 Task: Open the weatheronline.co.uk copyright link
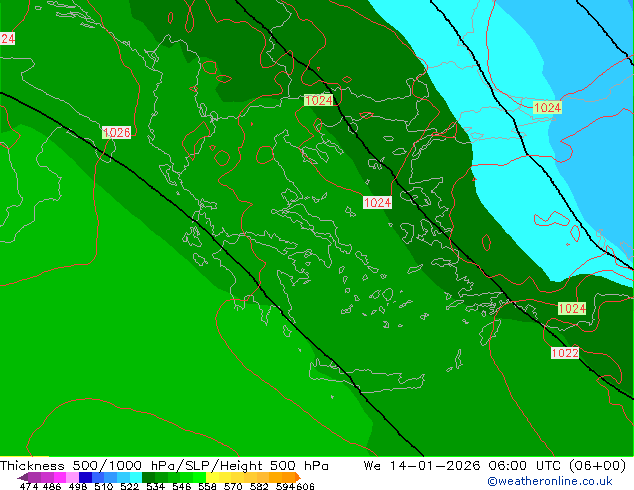550,481
